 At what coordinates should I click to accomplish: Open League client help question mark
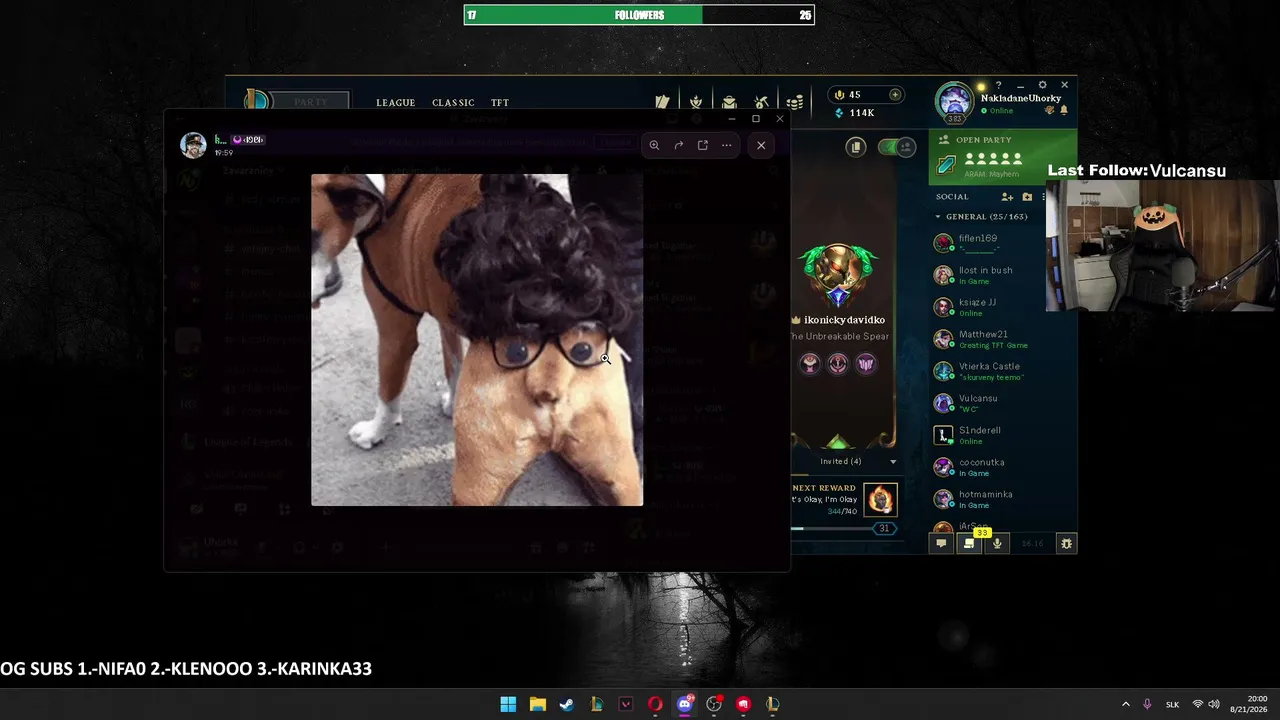pyautogui.click(x=998, y=86)
